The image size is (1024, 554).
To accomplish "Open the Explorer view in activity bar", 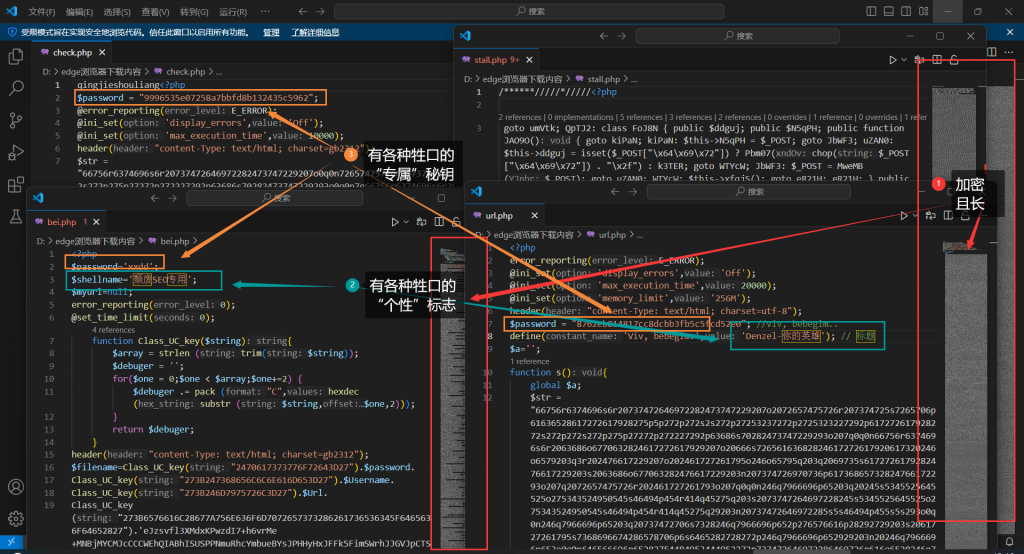I will (16, 57).
